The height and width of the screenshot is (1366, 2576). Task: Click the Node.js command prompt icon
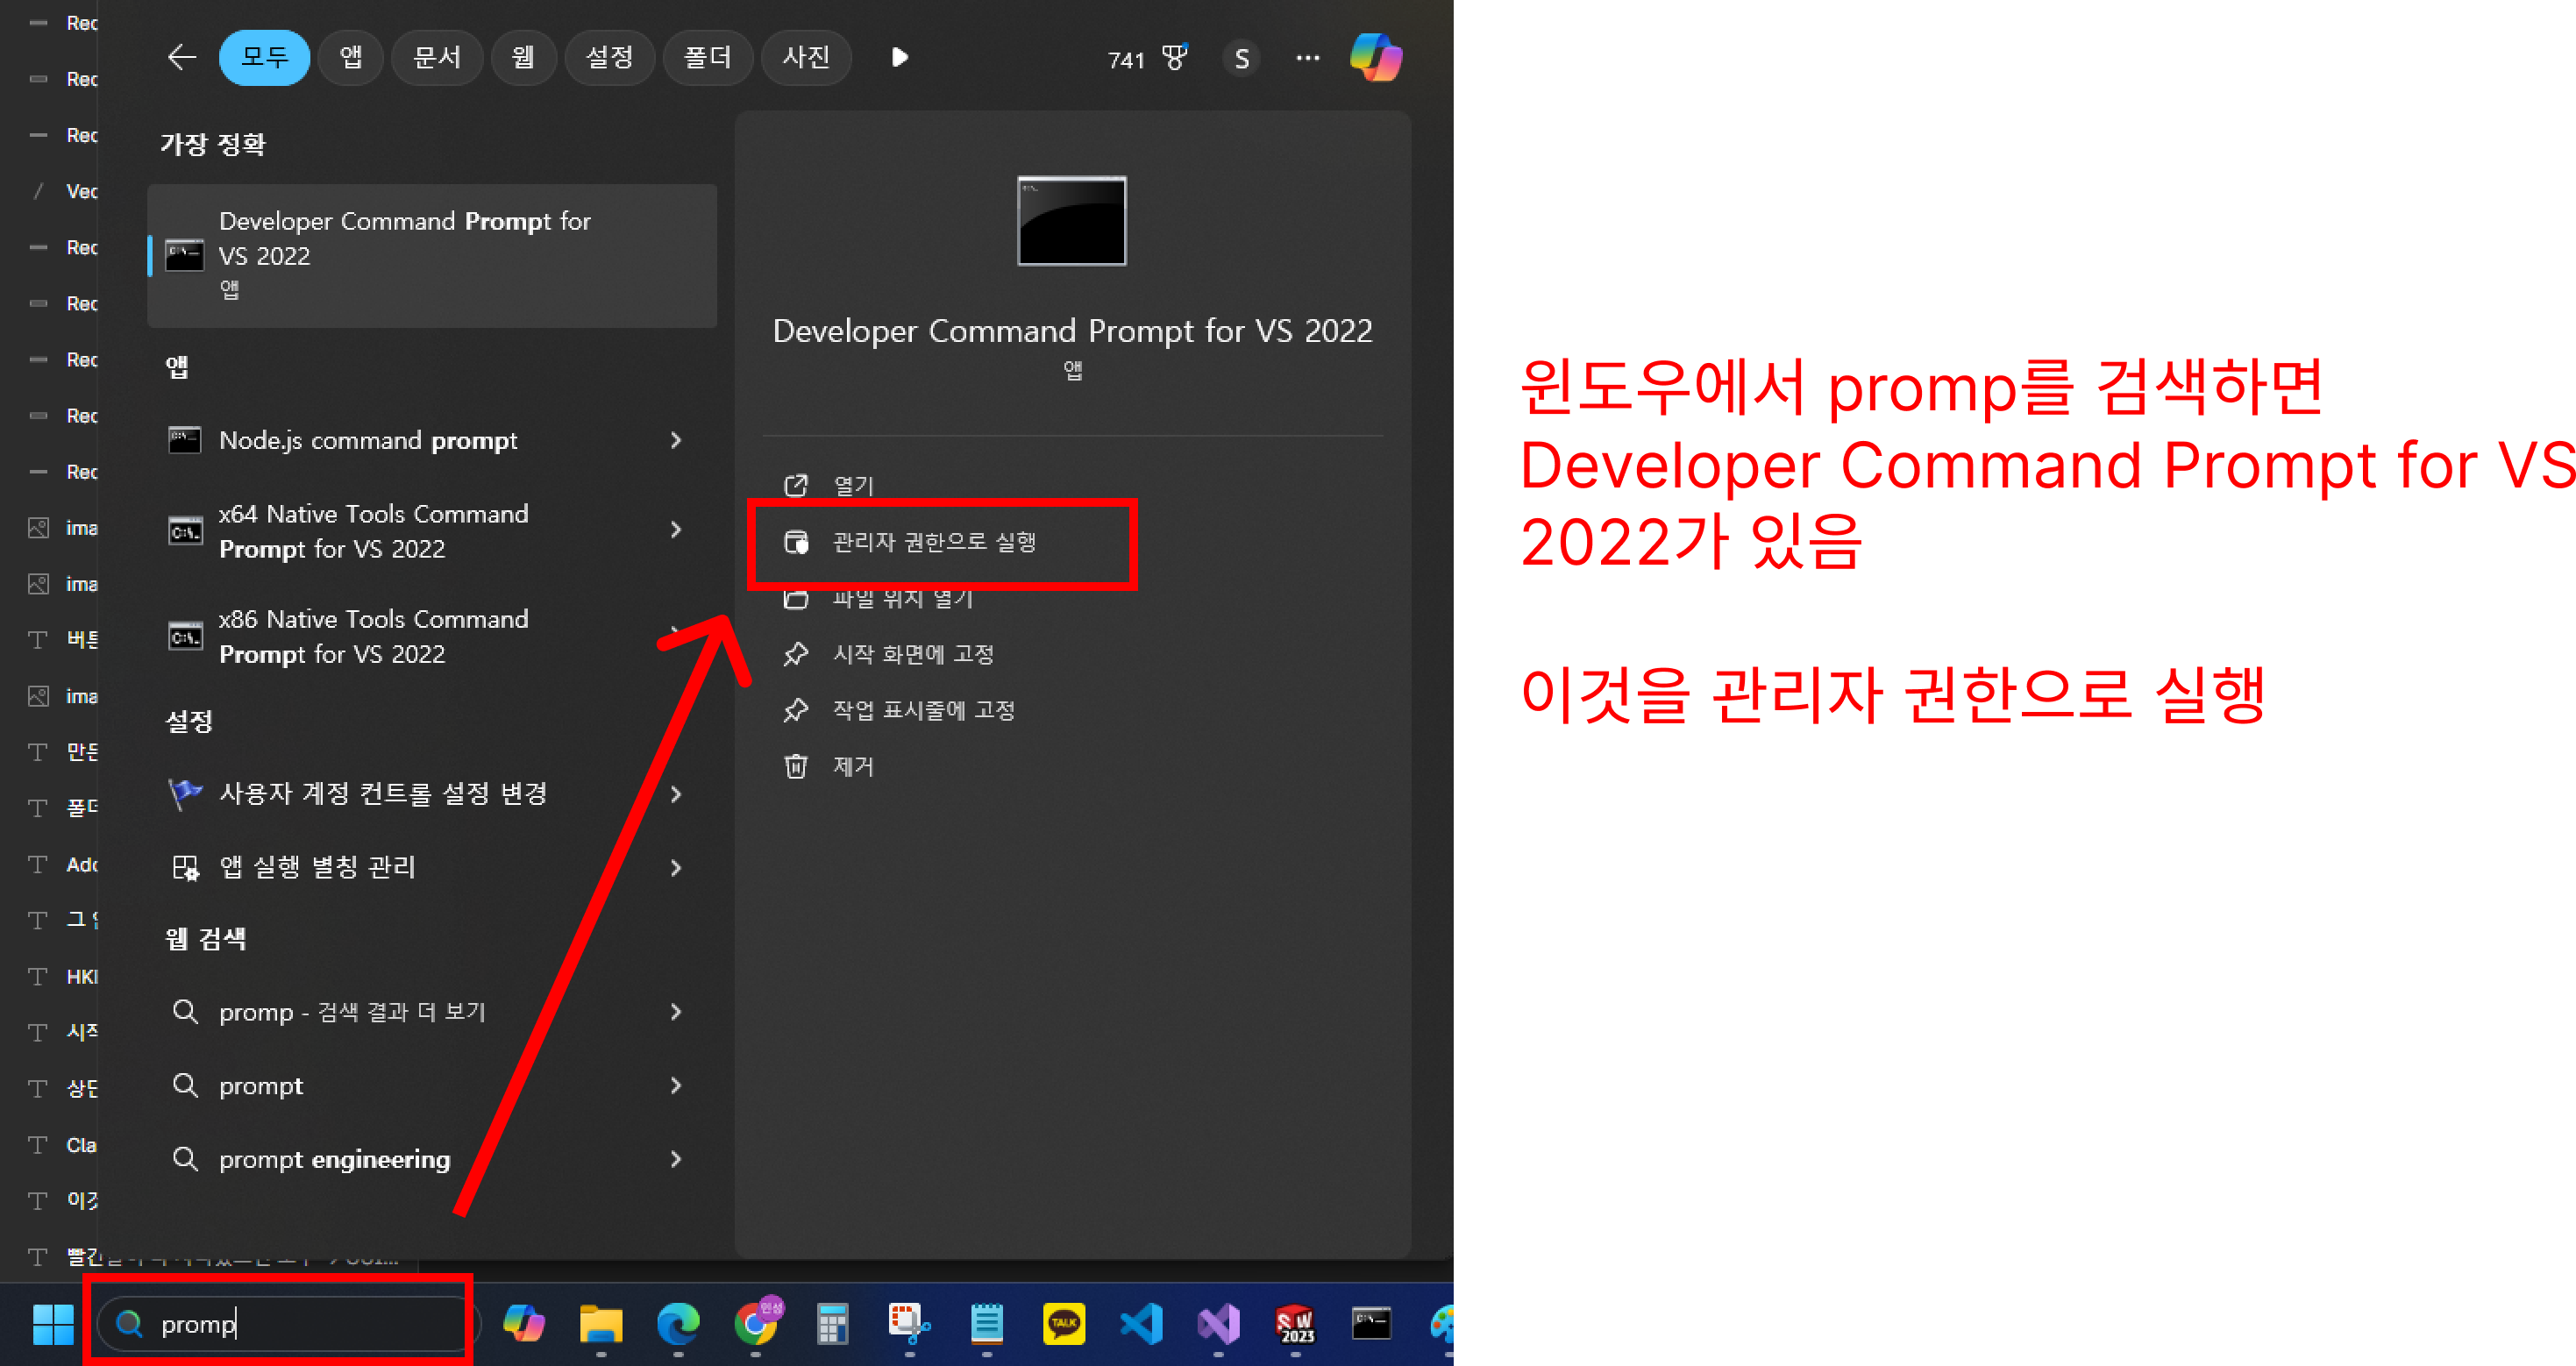coord(185,440)
